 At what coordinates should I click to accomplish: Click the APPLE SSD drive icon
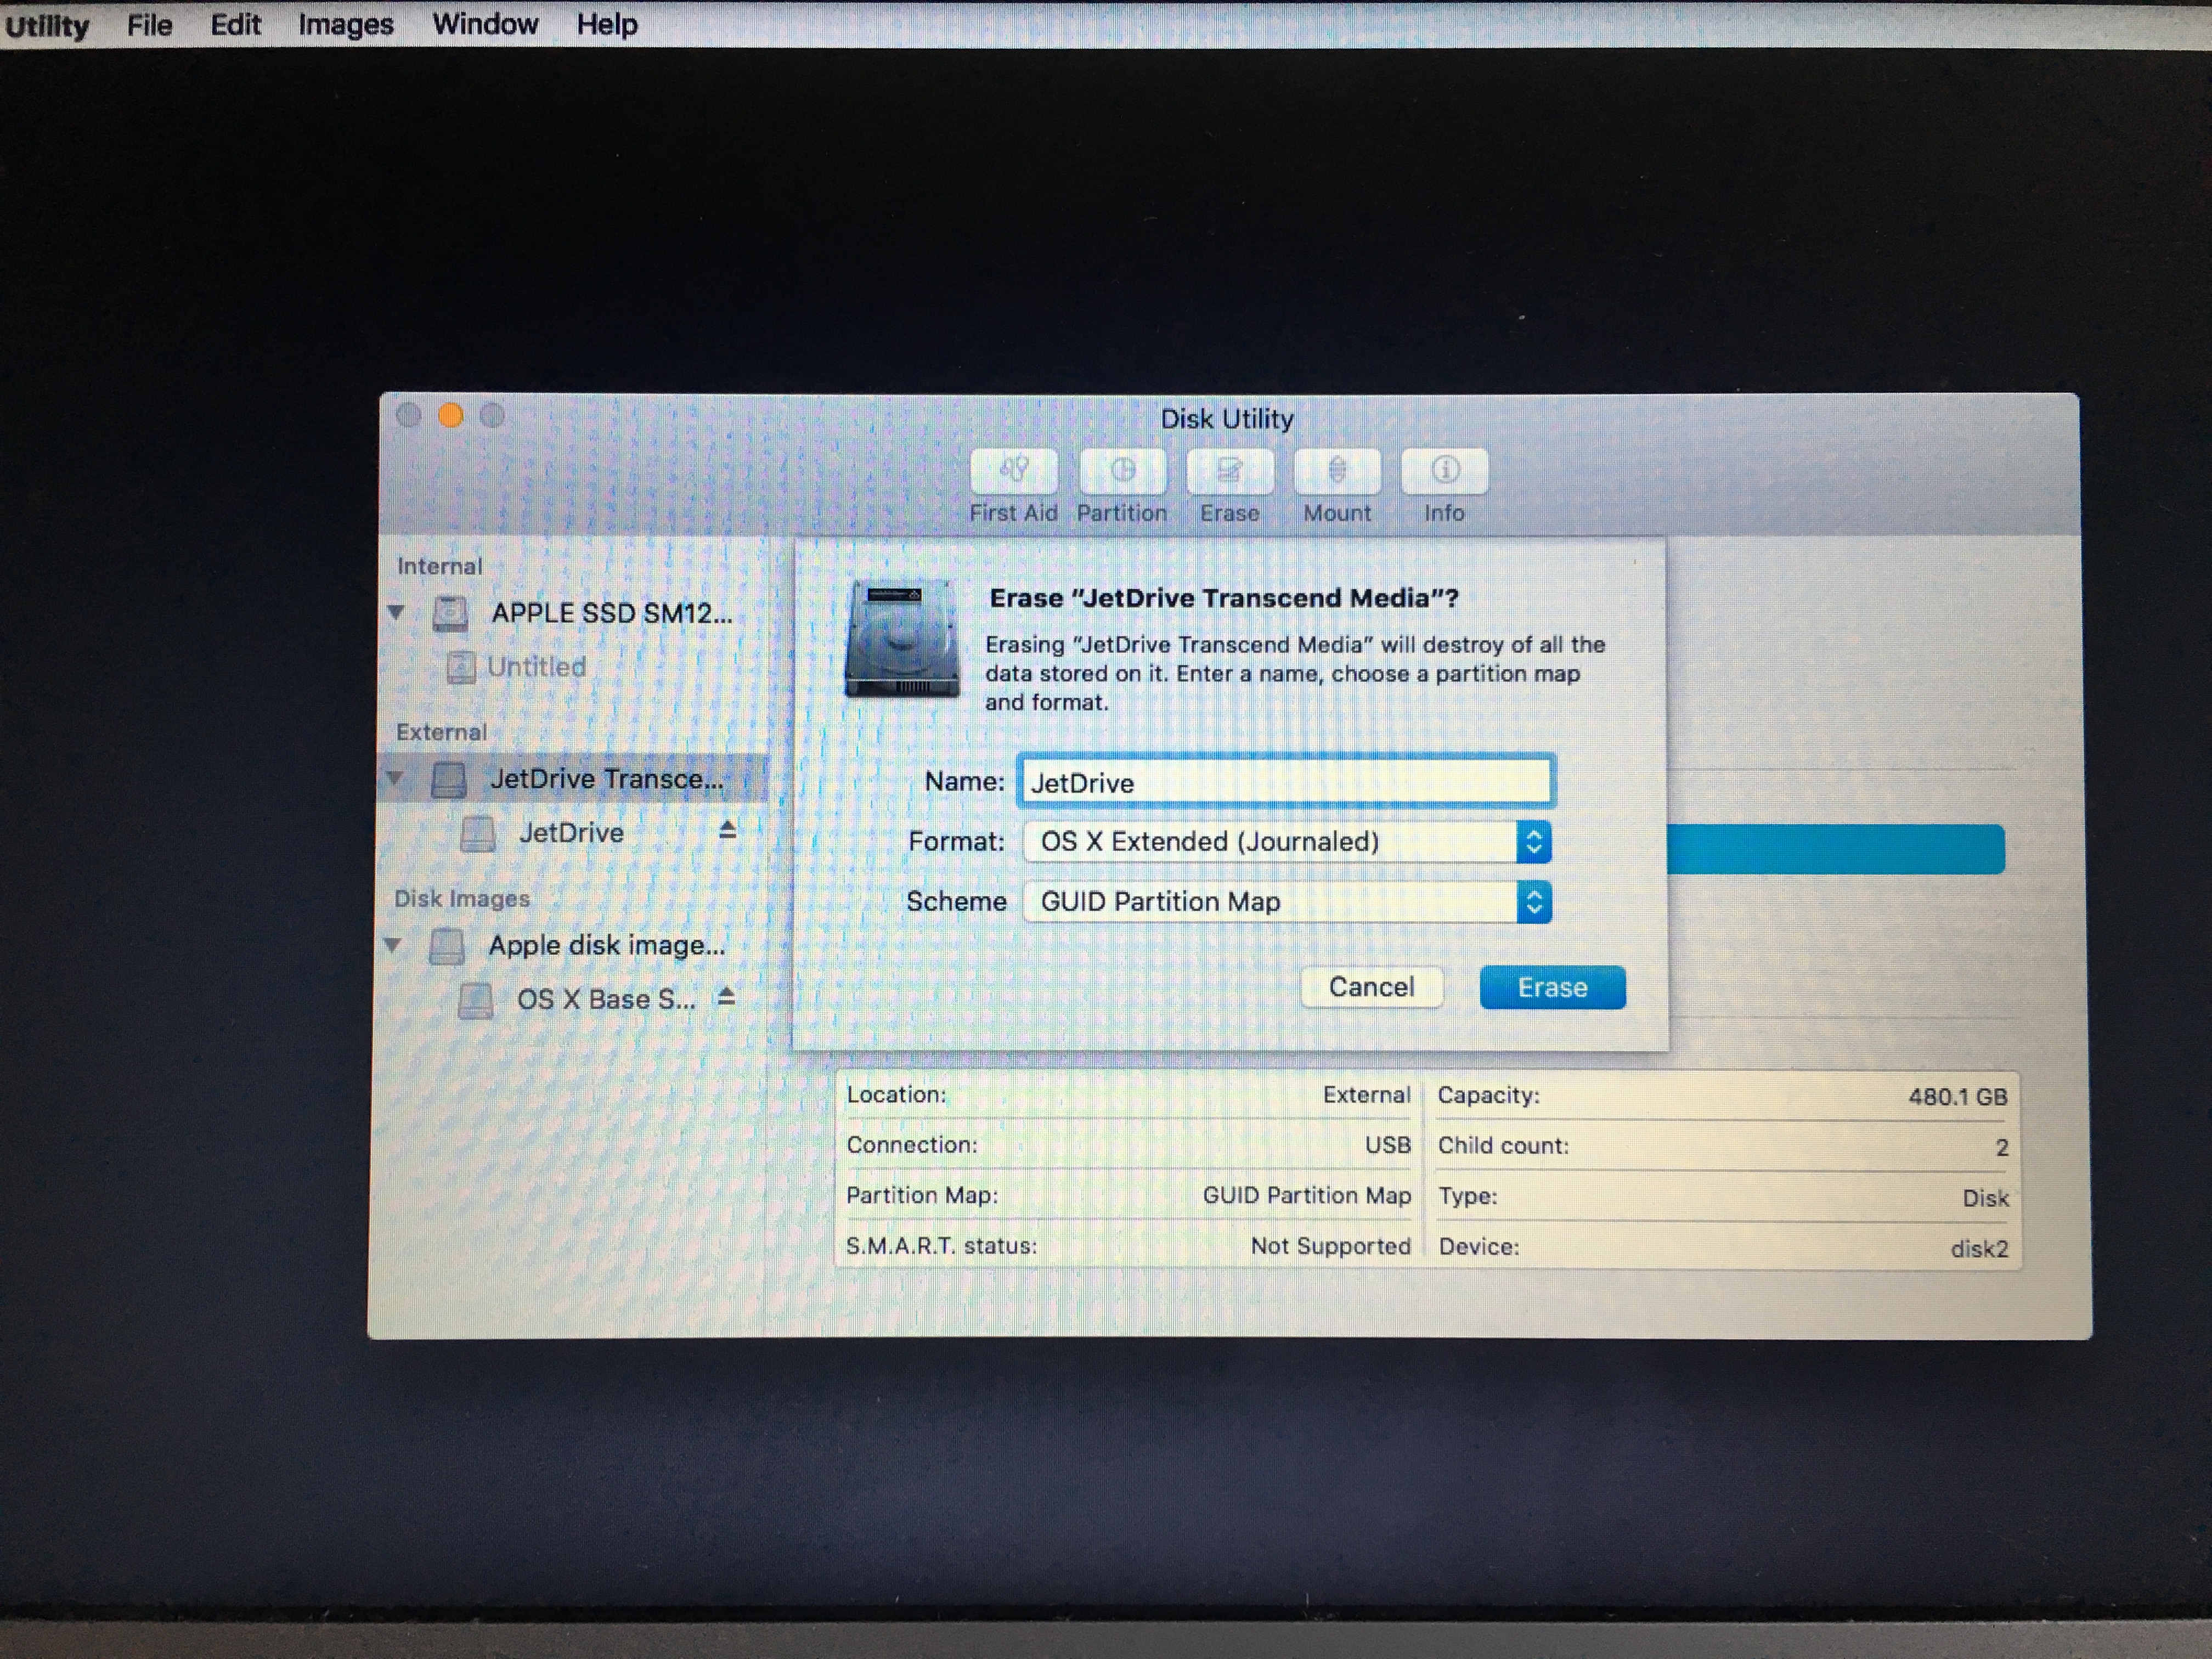(450, 613)
